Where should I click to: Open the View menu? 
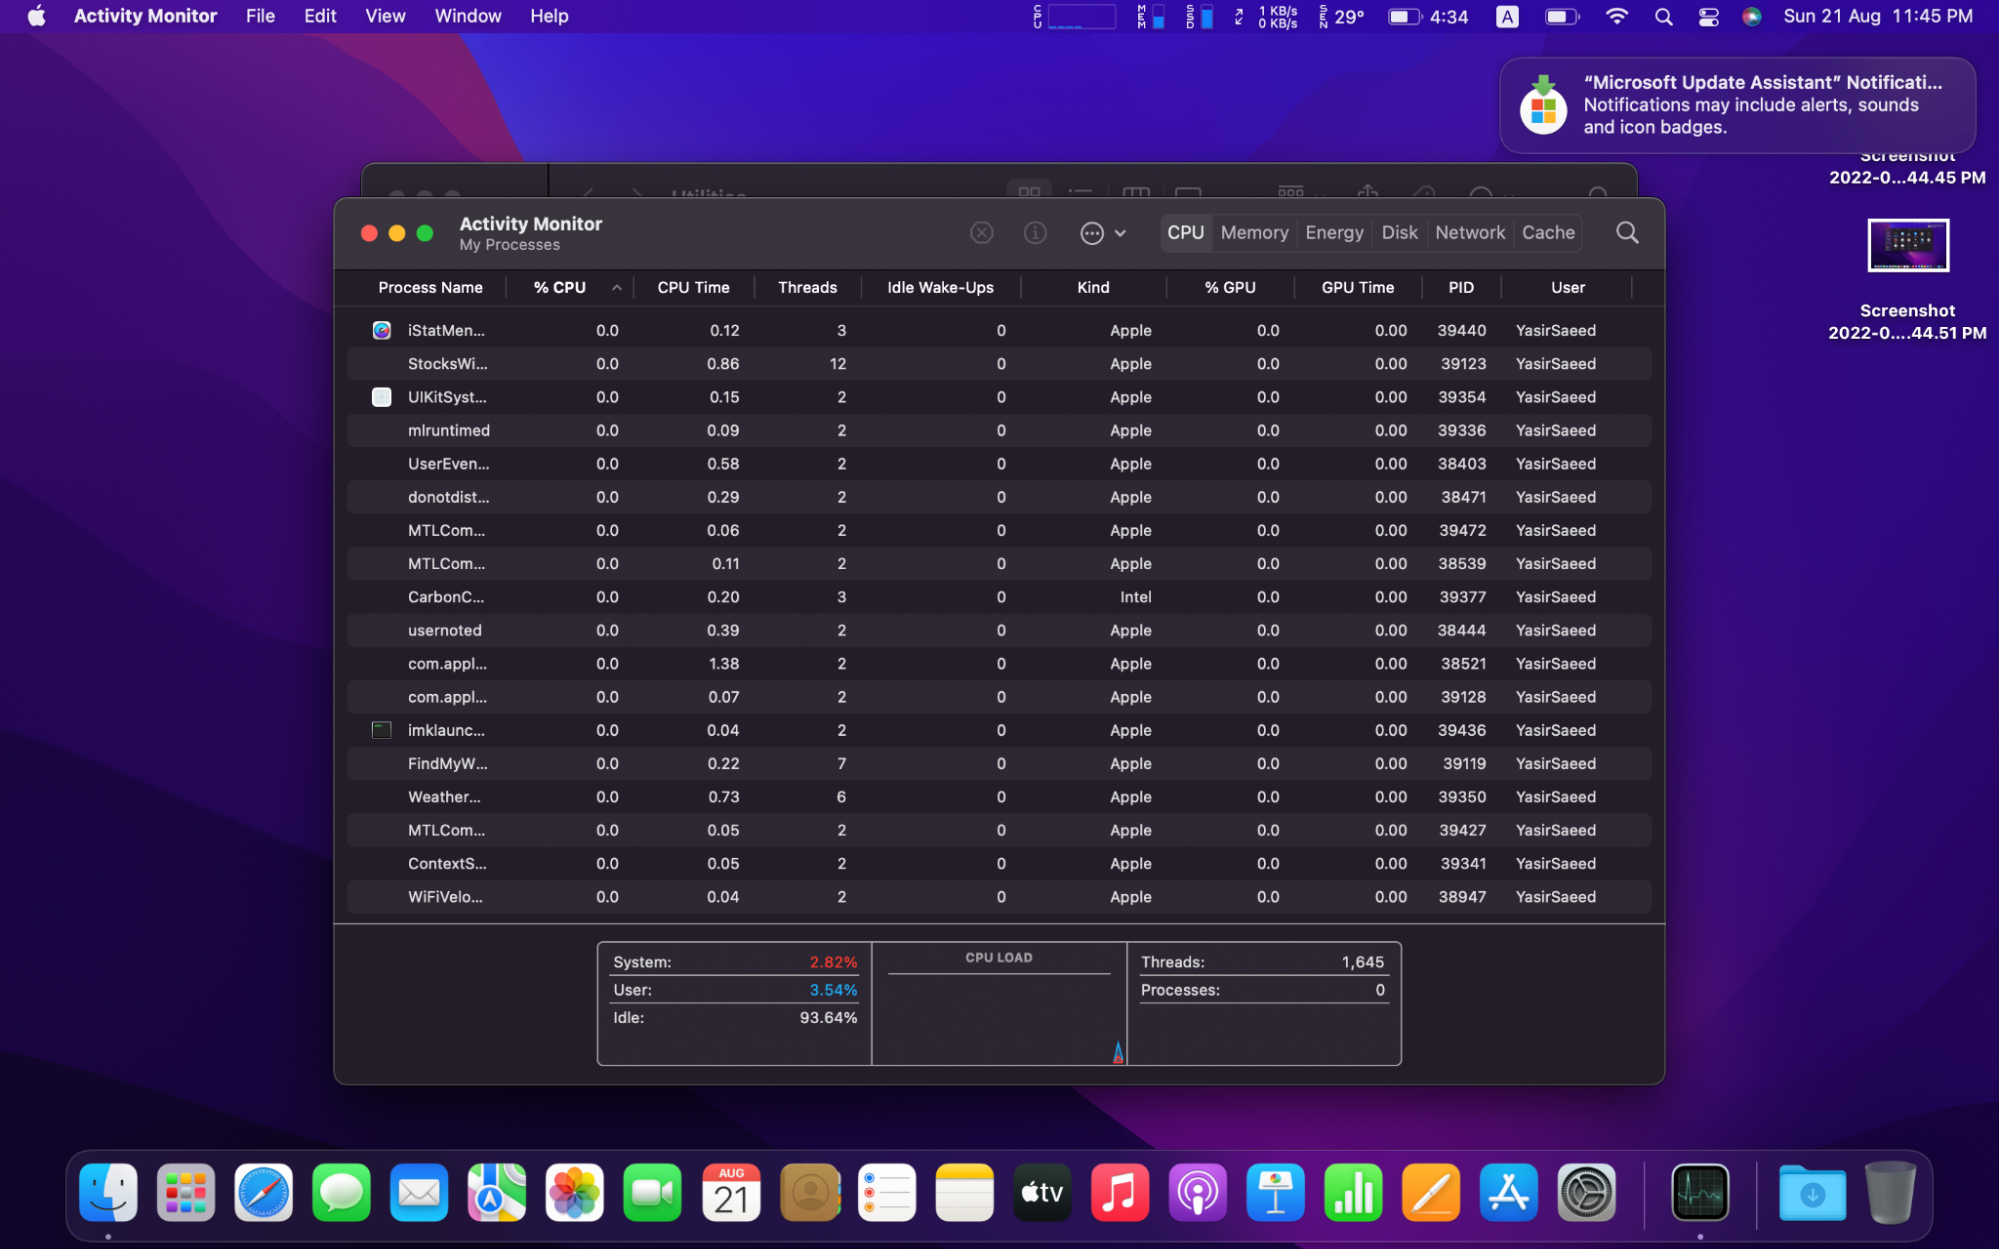point(385,16)
